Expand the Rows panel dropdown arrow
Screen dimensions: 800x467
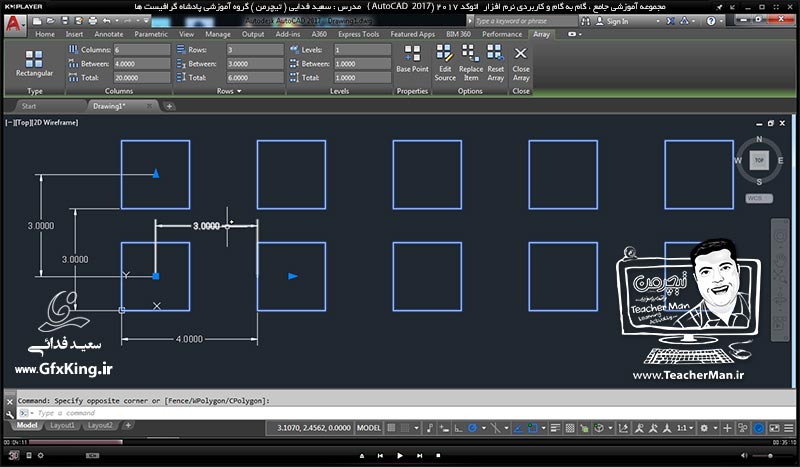(239, 91)
